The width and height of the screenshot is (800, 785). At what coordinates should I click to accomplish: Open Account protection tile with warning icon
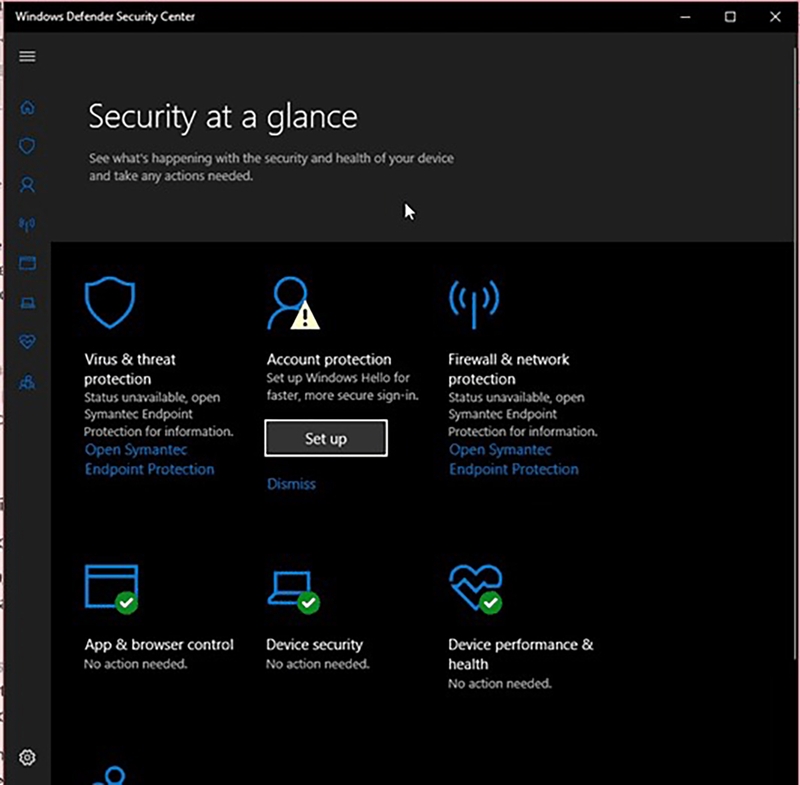tap(293, 303)
